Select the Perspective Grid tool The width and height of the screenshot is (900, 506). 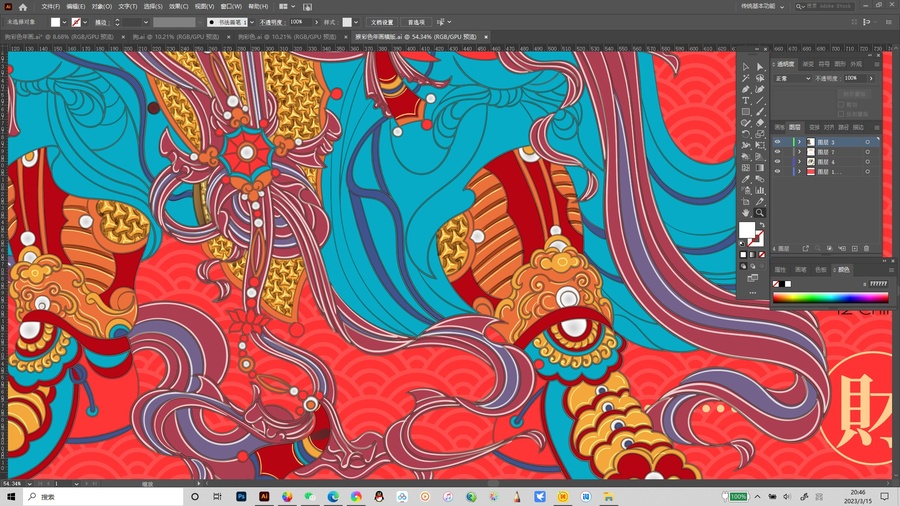click(x=760, y=157)
